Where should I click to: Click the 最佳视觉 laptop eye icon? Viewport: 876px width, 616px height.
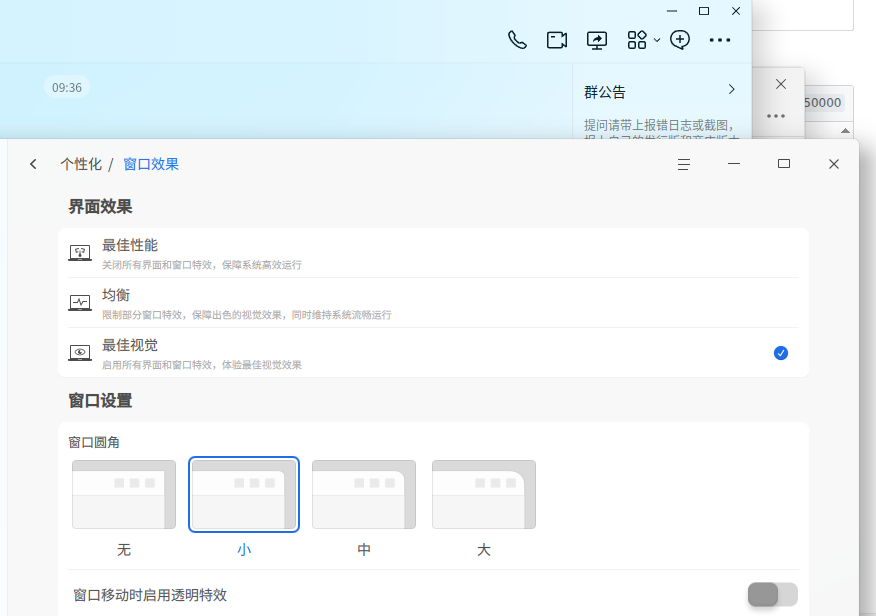pyautogui.click(x=80, y=353)
